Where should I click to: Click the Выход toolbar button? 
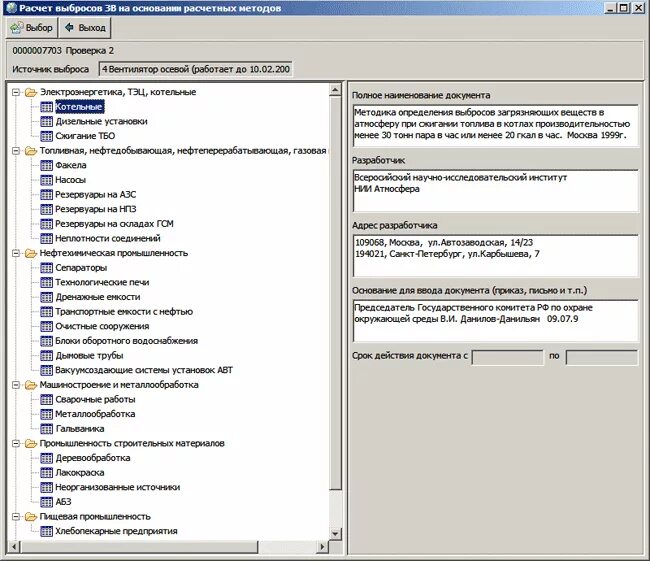[x=85, y=28]
